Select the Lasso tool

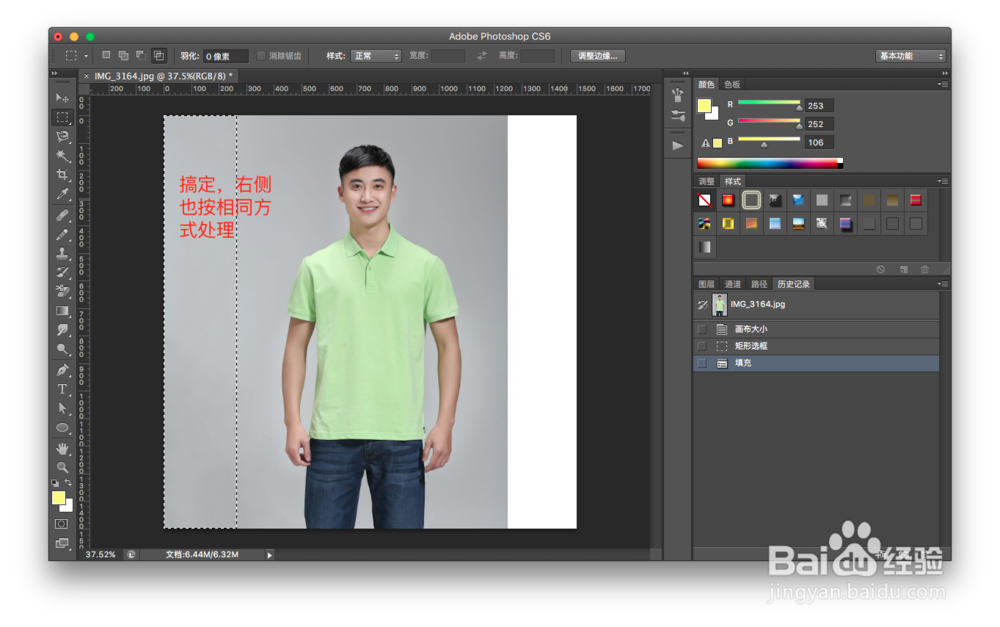pos(62,136)
